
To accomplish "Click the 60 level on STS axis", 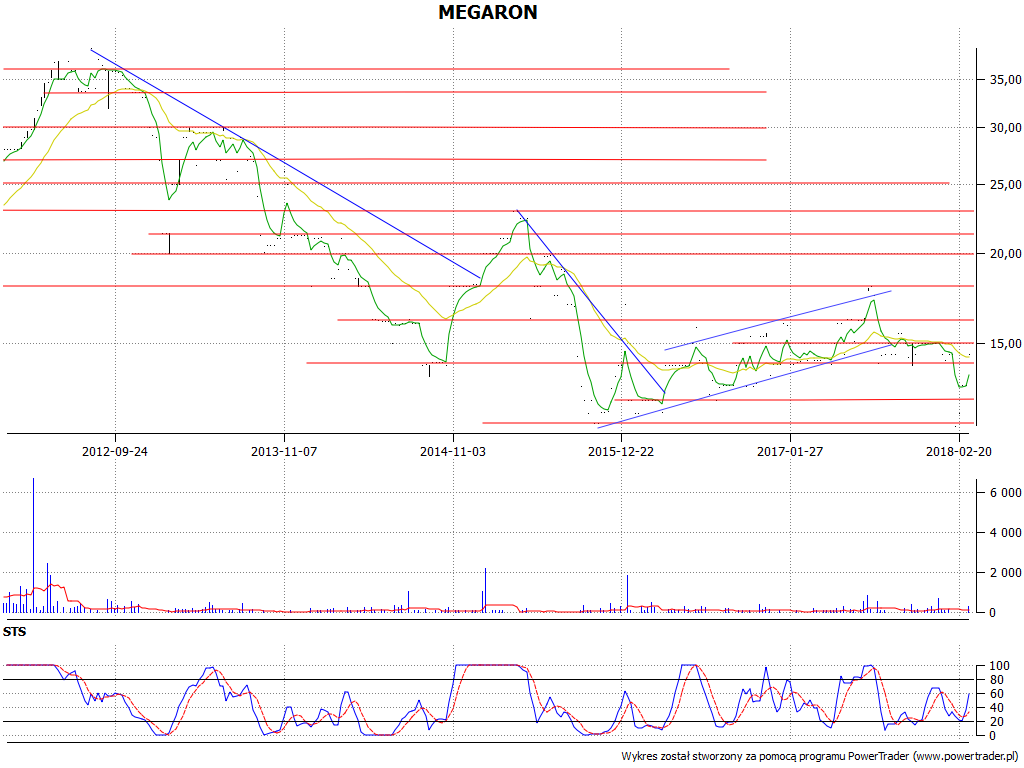I will tap(997, 694).
